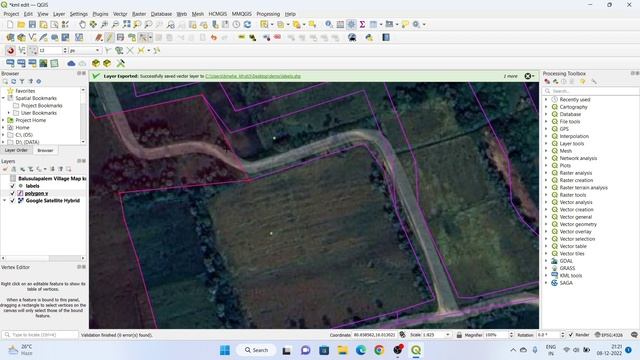Open the Processing menu
The width and height of the screenshot is (640, 360).
click(x=268, y=14)
